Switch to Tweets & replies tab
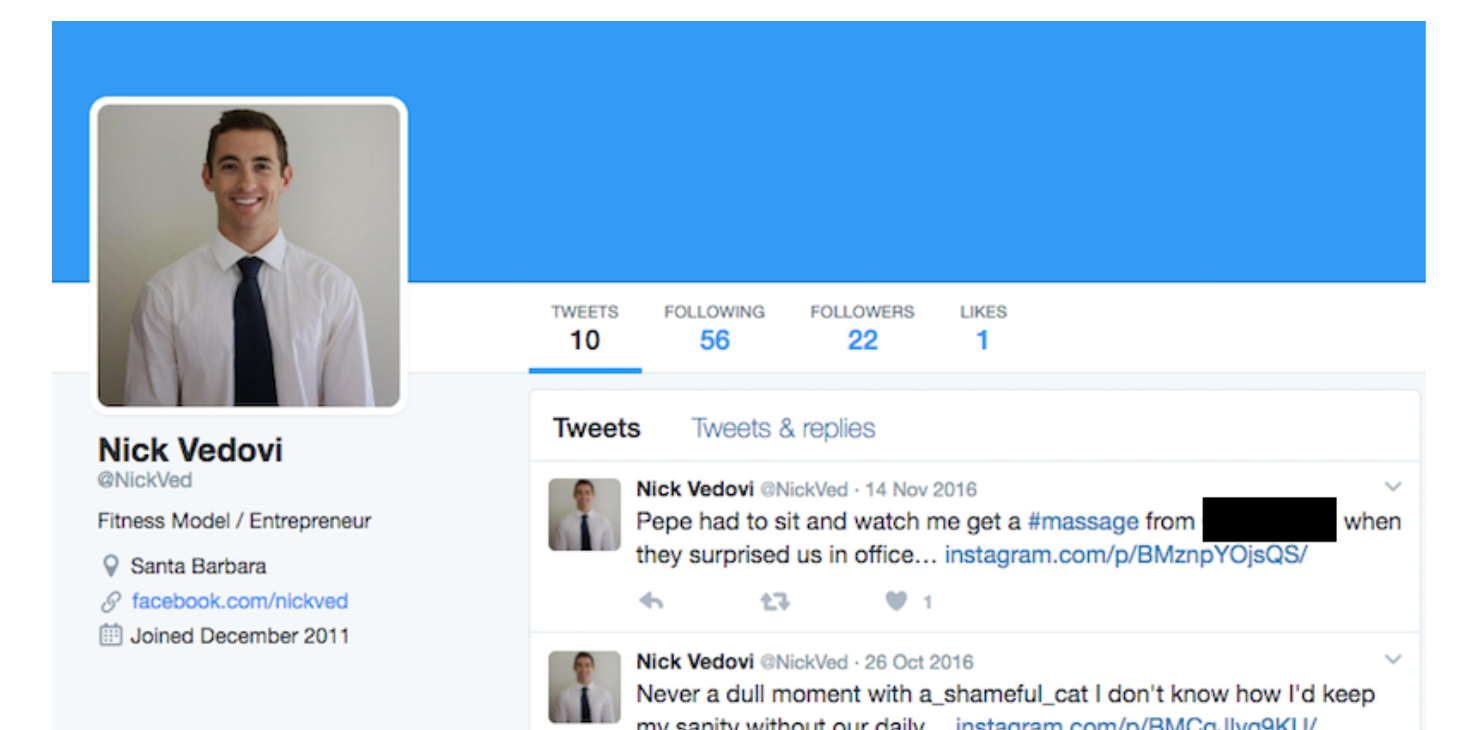The width and height of the screenshot is (1476, 730). [x=783, y=428]
